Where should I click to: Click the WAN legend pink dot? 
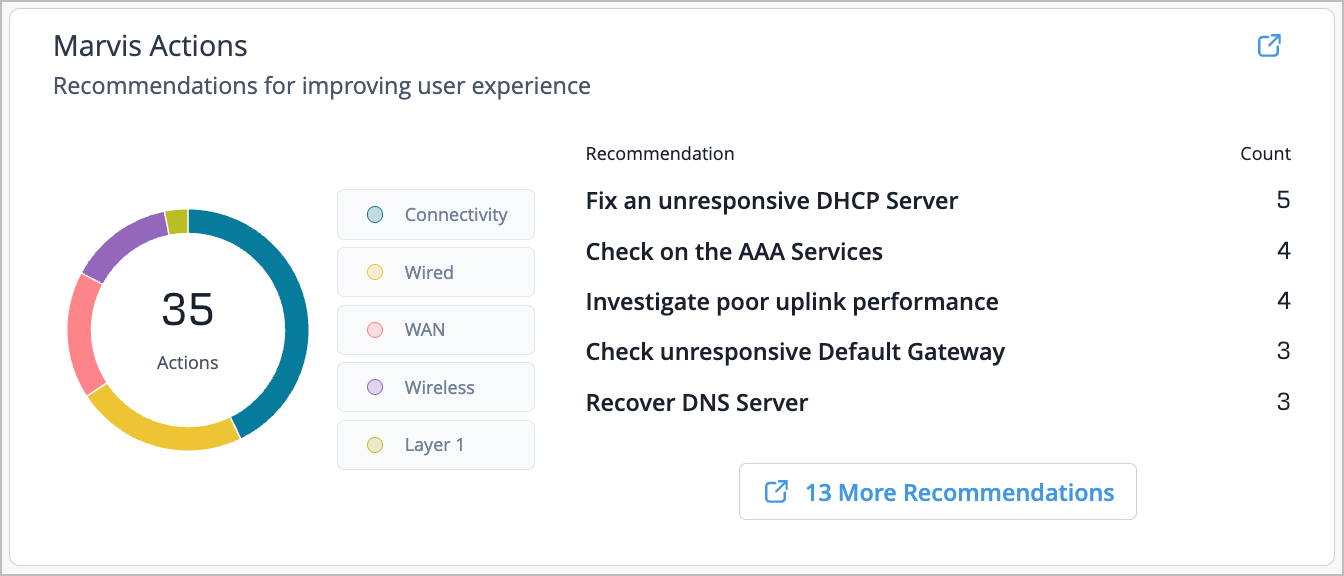[375, 330]
